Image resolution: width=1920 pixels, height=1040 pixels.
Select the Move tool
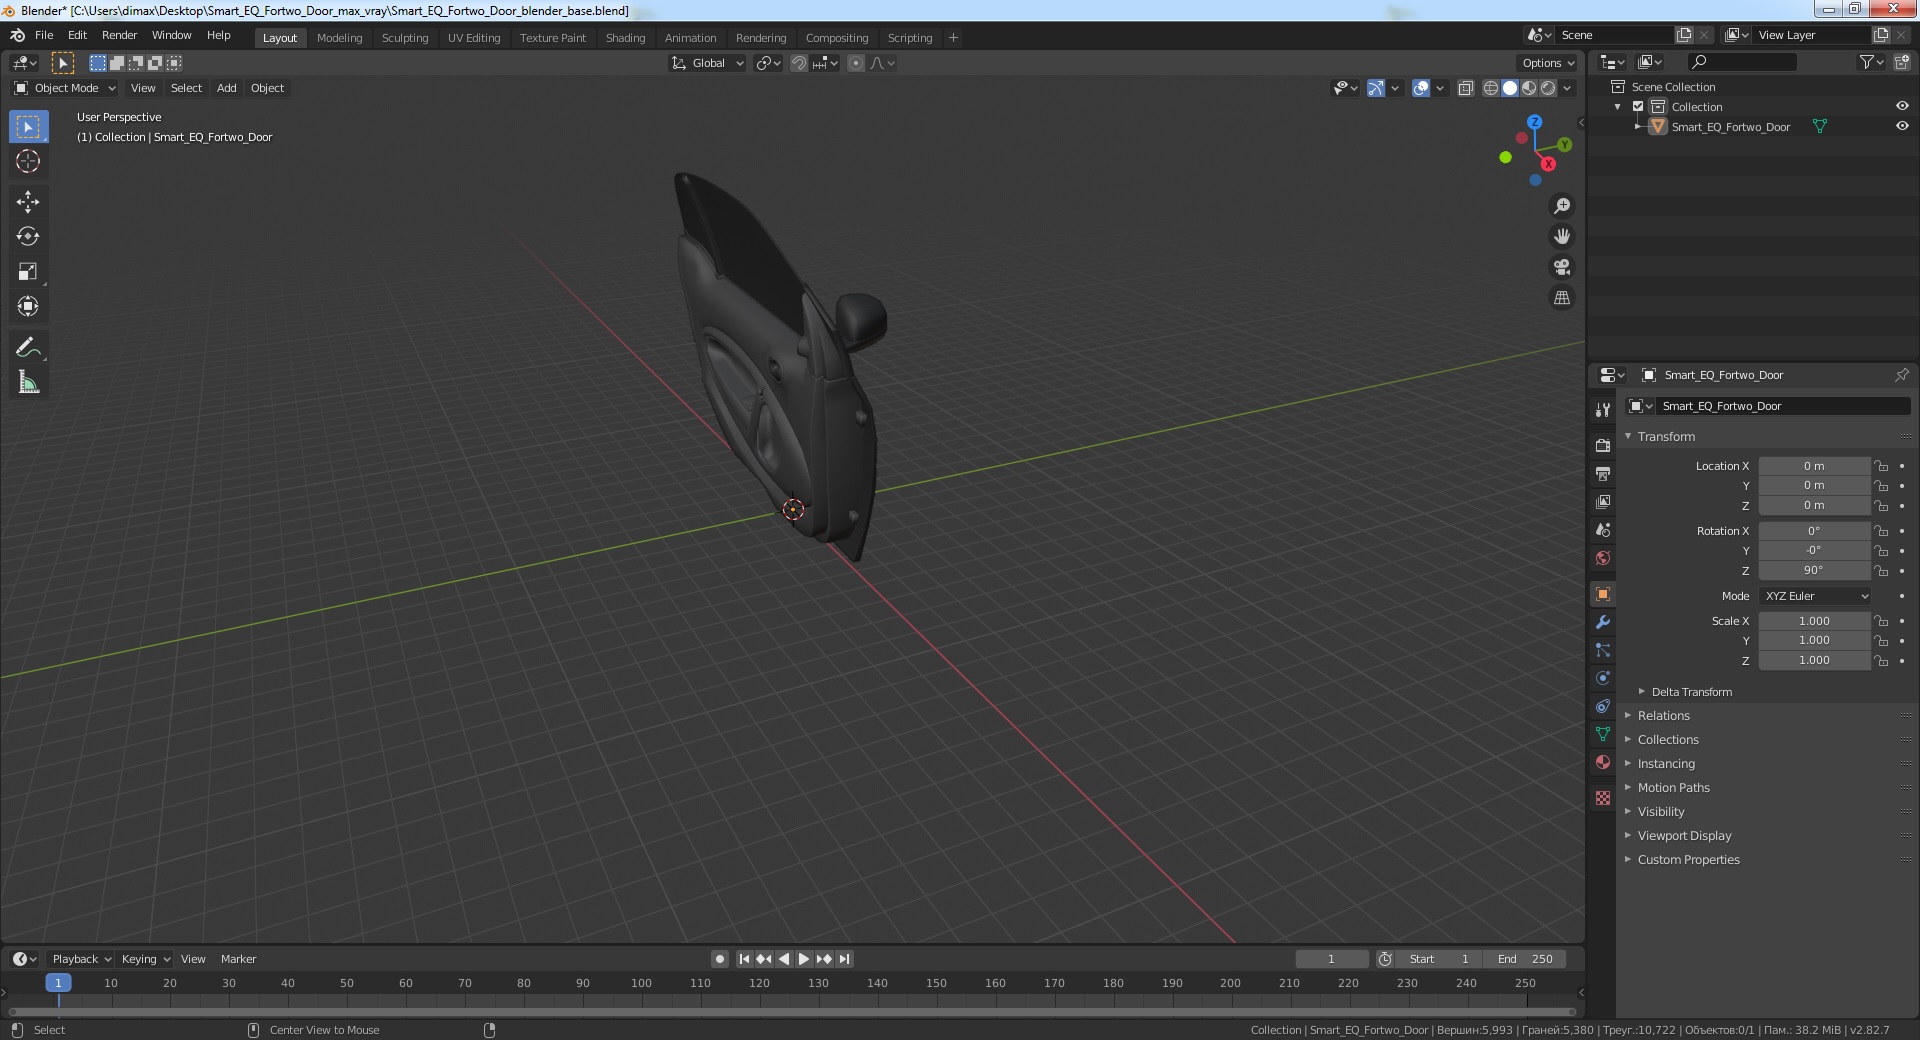pos(28,202)
